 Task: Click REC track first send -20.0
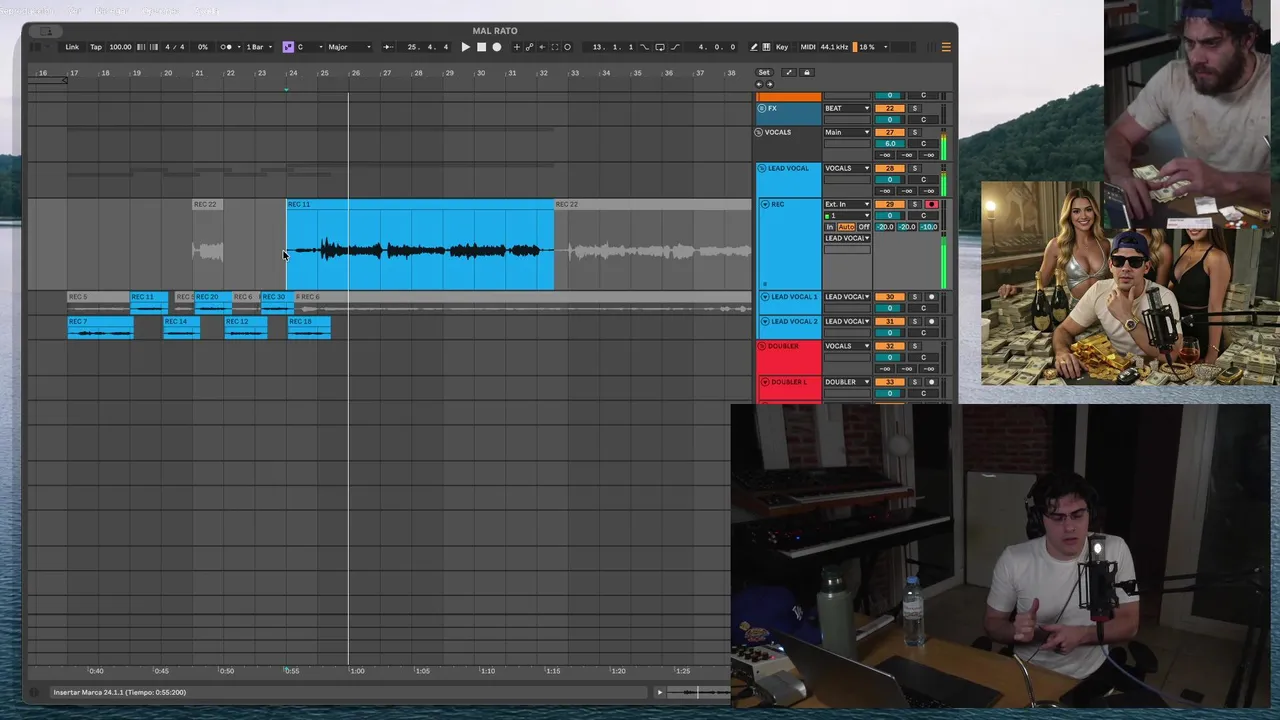click(x=885, y=227)
